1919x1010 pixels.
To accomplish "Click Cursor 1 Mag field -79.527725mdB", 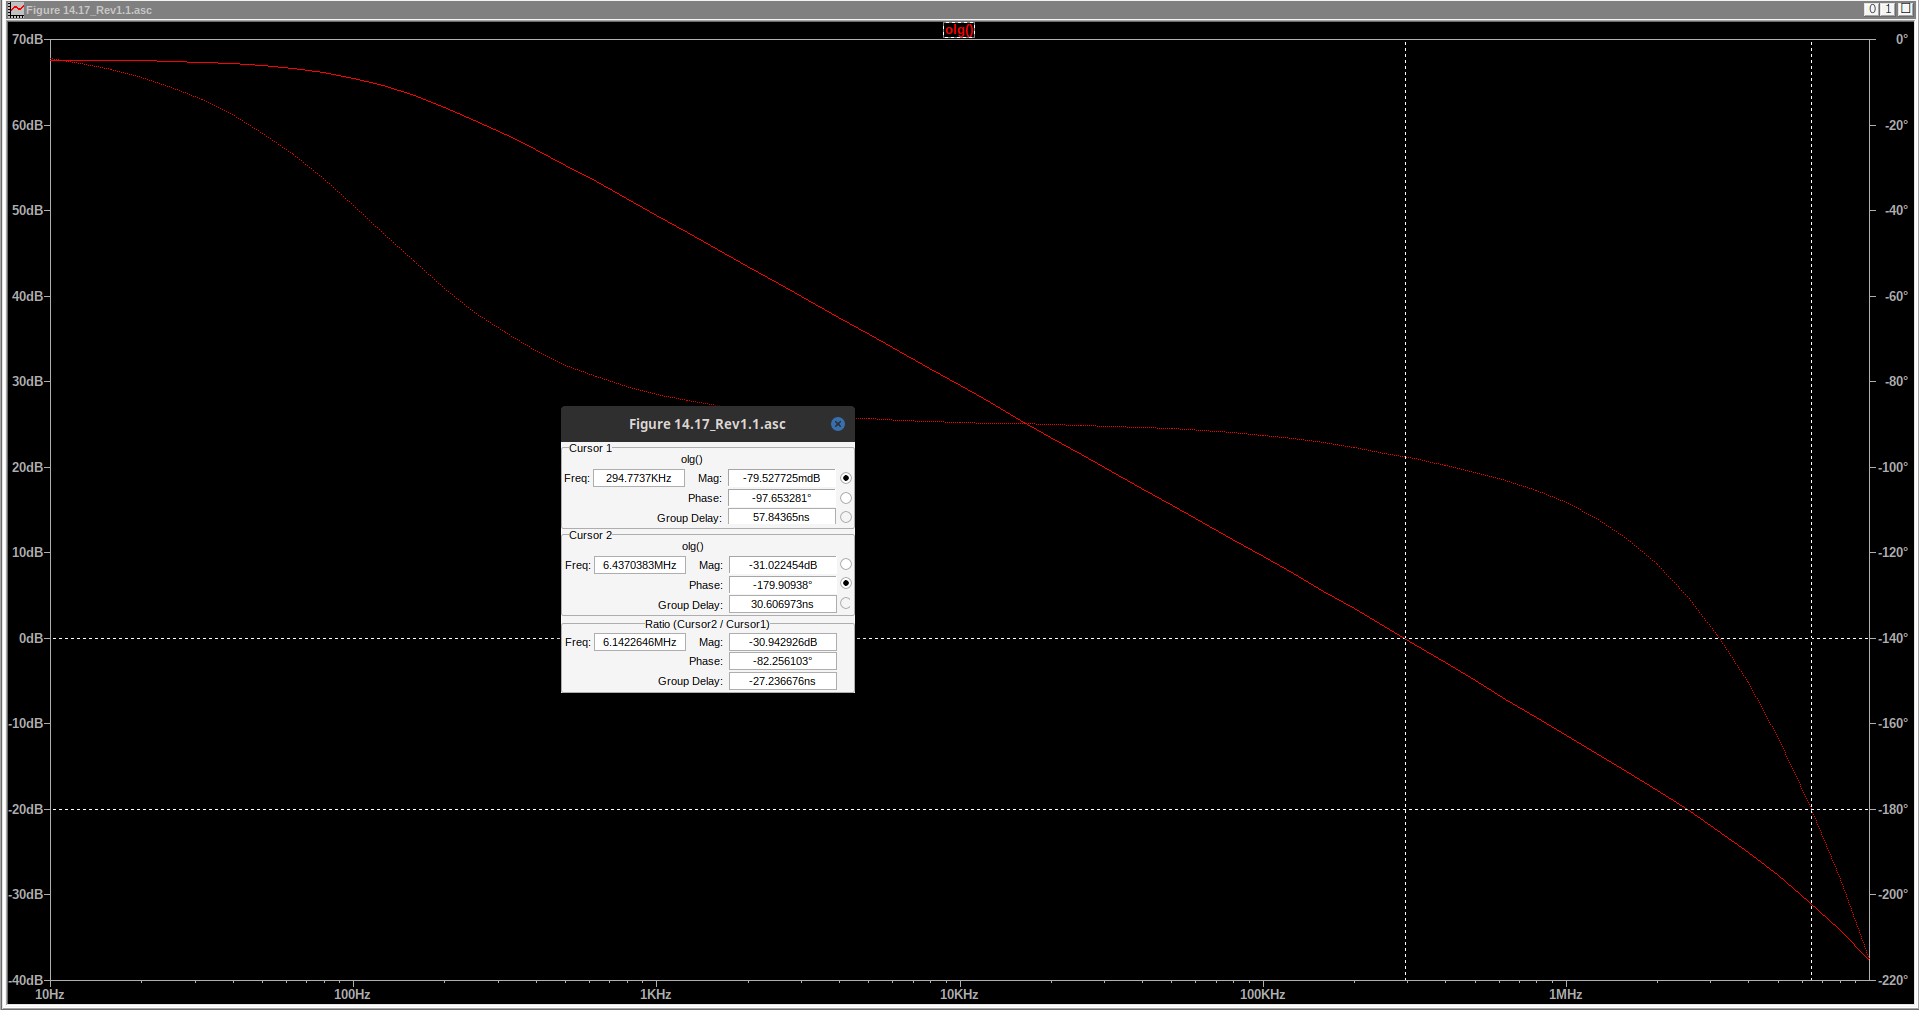I will [782, 478].
